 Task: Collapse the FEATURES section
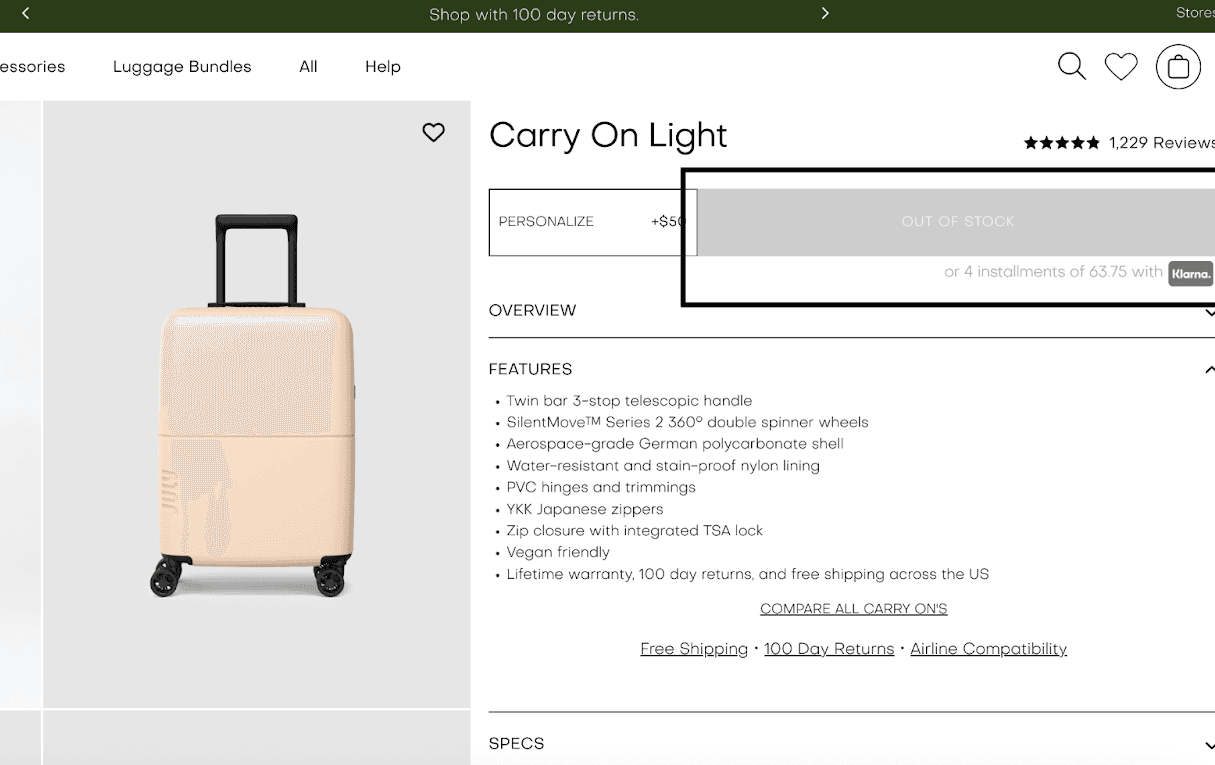[852, 369]
